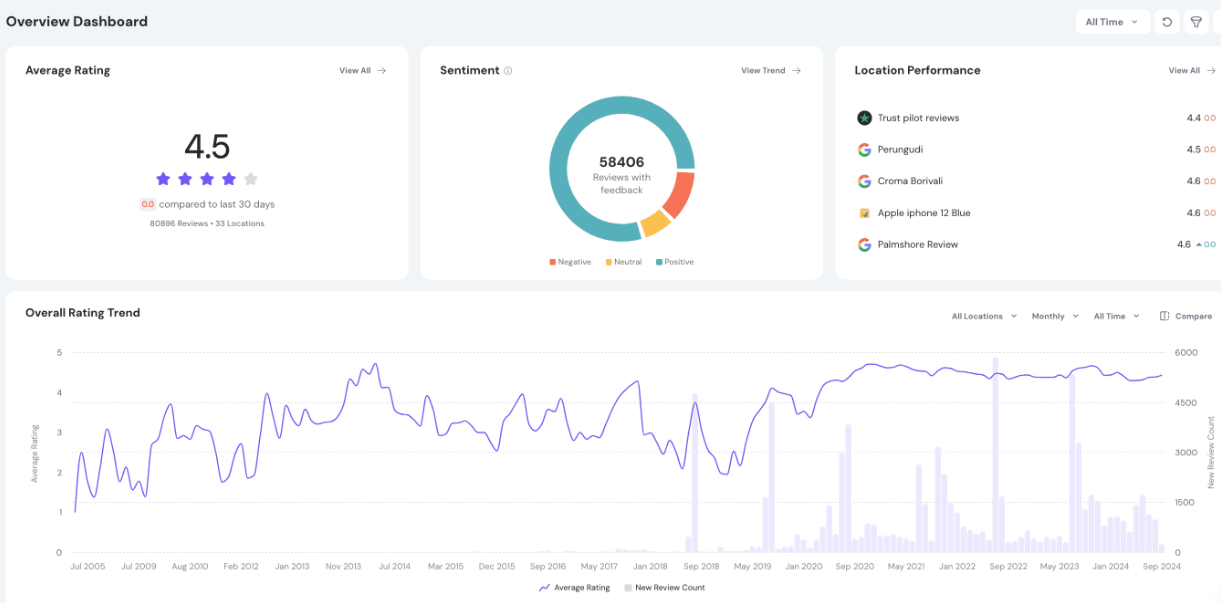Click the refresh icon in the top toolbar

click(x=1167, y=21)
